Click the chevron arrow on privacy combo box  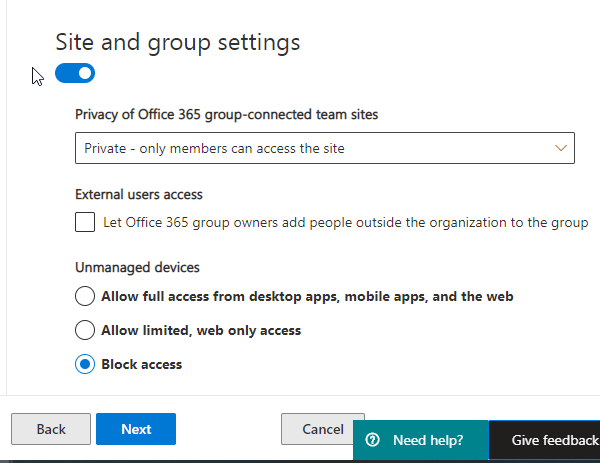(560, 148)
